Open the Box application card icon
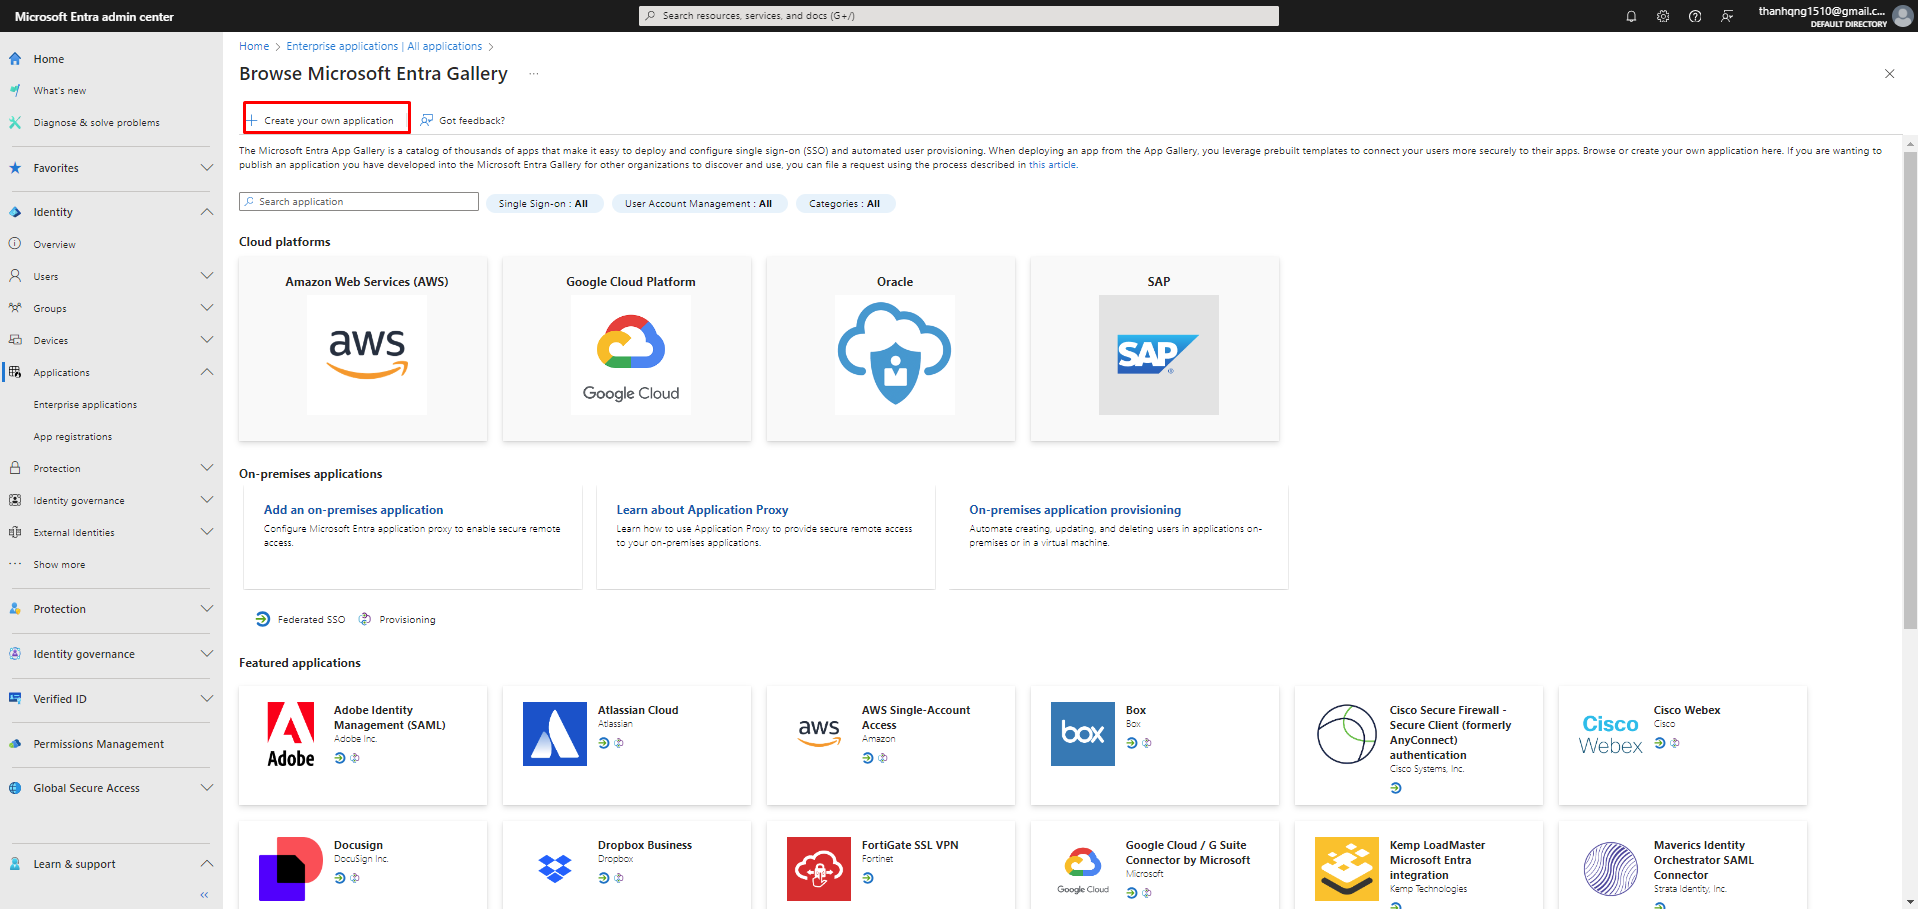Viewport: 1918px width, 909px height. click(x=1083, y=734)
